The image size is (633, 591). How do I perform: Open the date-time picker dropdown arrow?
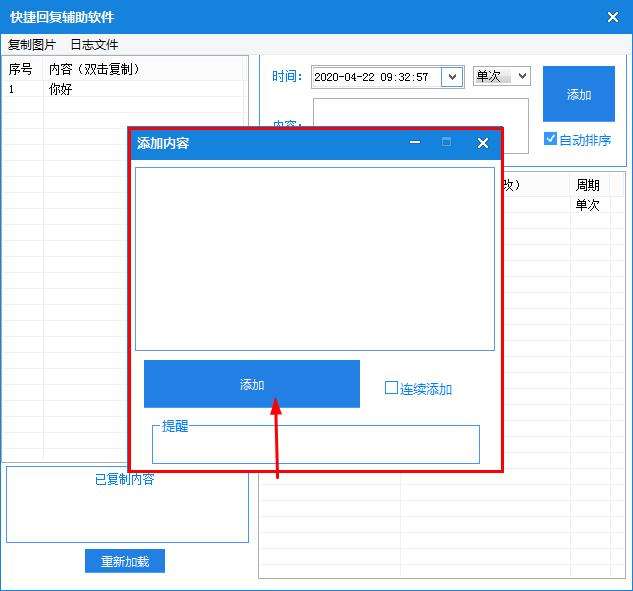click(452, 77)
